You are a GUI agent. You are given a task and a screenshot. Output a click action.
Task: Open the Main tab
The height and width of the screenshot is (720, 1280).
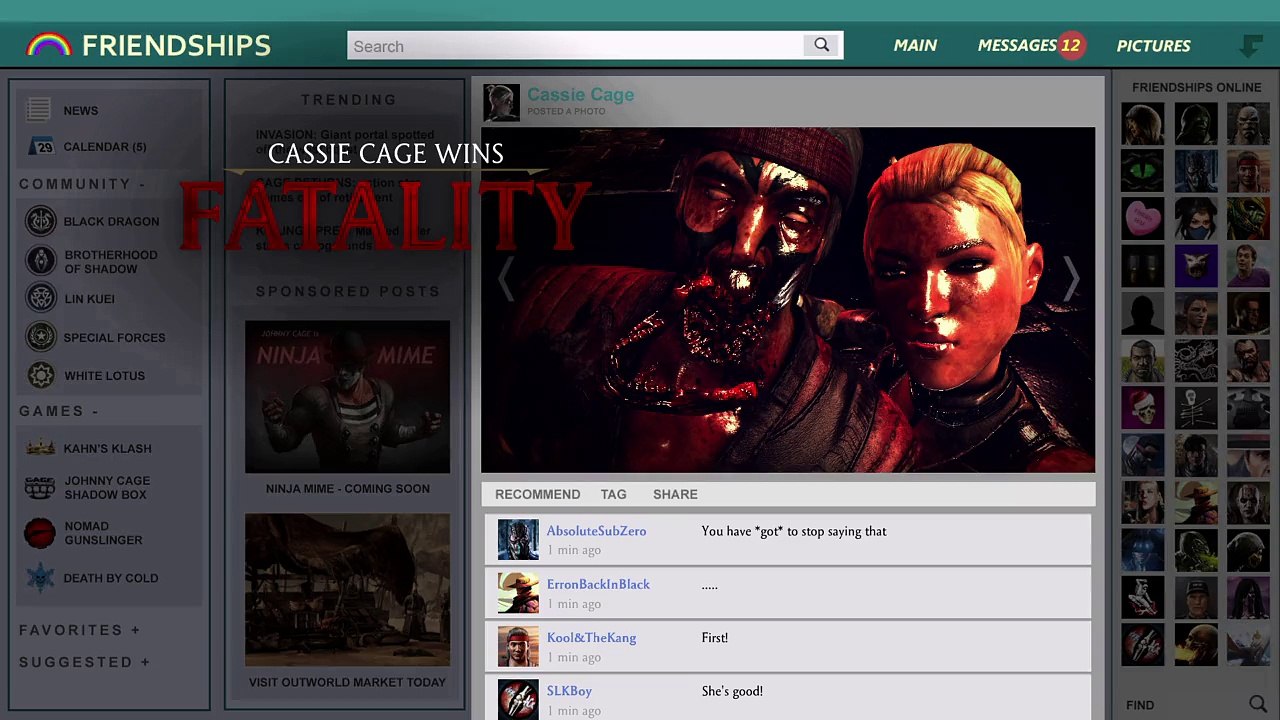point(915,45)
